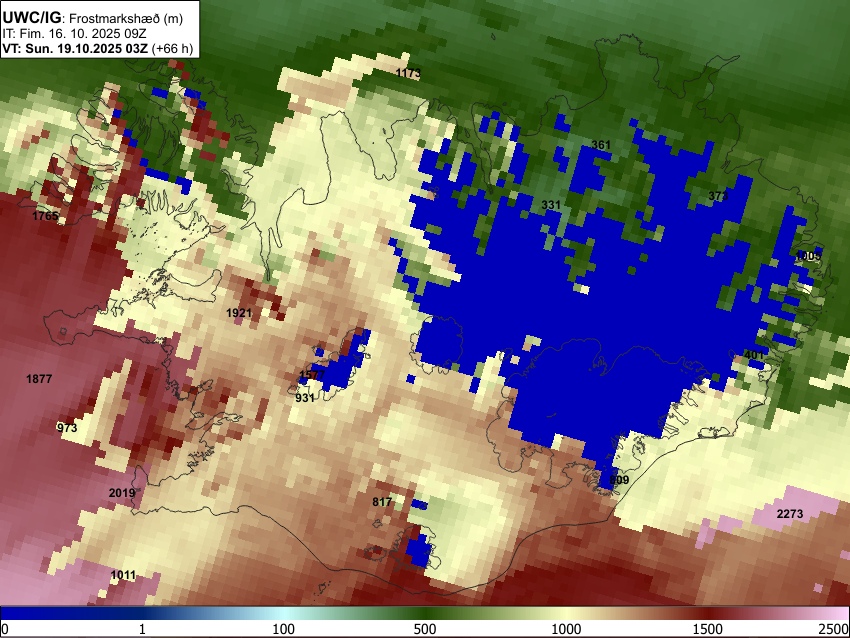Select the VT: Sun. 19.10.2025 03Z line
The image size is (850, 638).
pyautogui.click(x=98, y=48)
